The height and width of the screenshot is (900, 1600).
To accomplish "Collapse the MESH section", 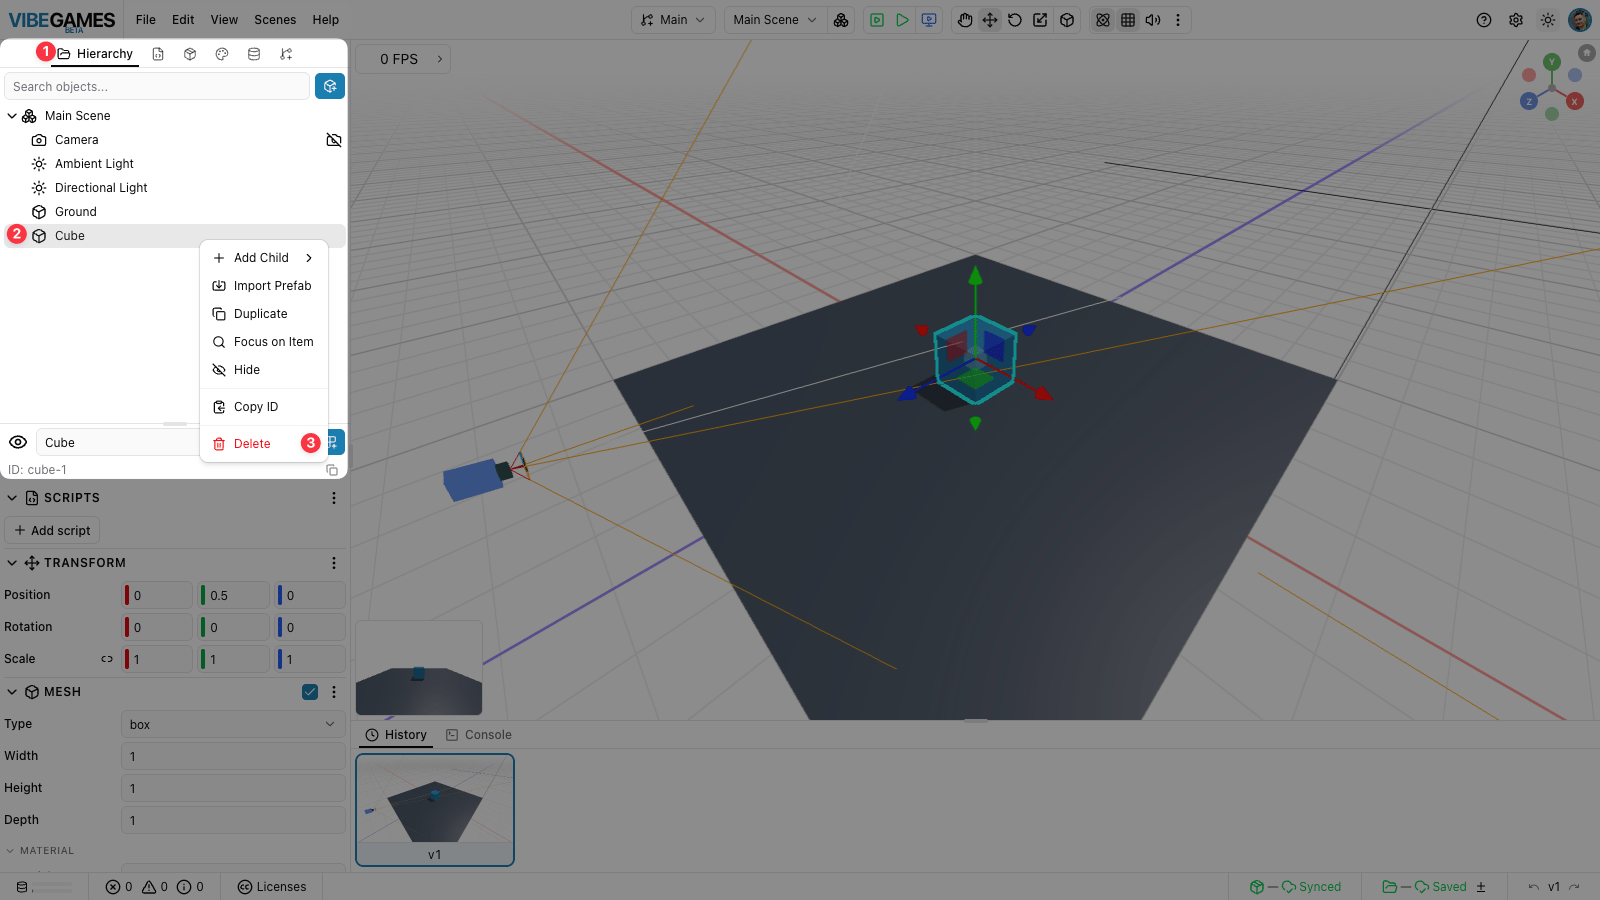I will (12, 692).
